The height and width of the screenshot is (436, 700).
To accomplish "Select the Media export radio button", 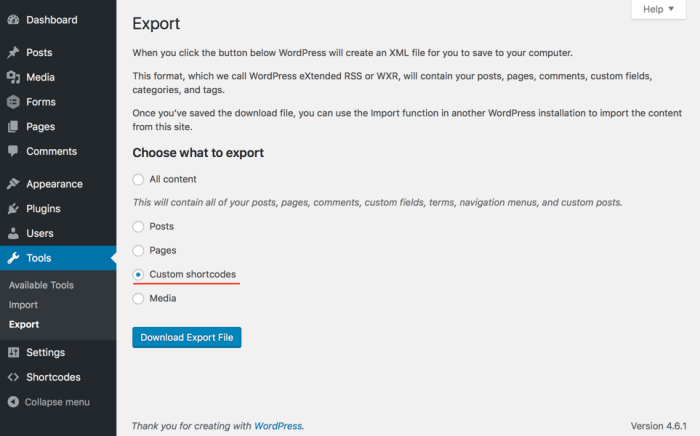I will [138, 299].
